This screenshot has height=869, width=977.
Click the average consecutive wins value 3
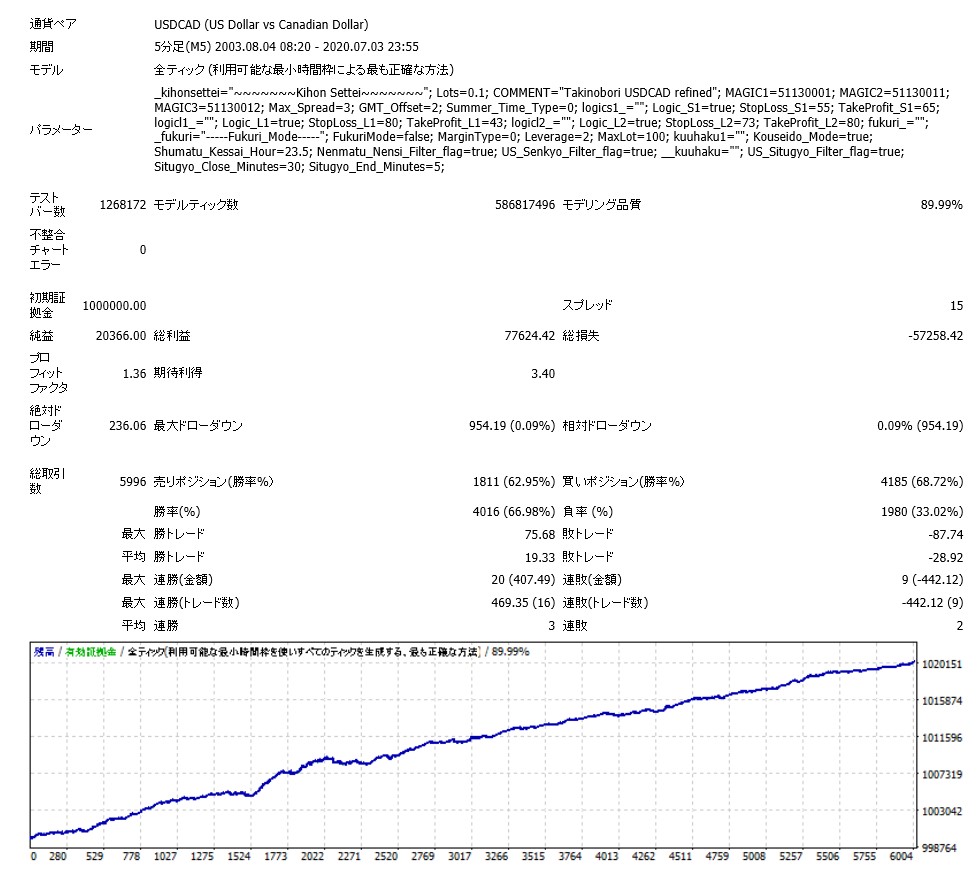(551, 626)
